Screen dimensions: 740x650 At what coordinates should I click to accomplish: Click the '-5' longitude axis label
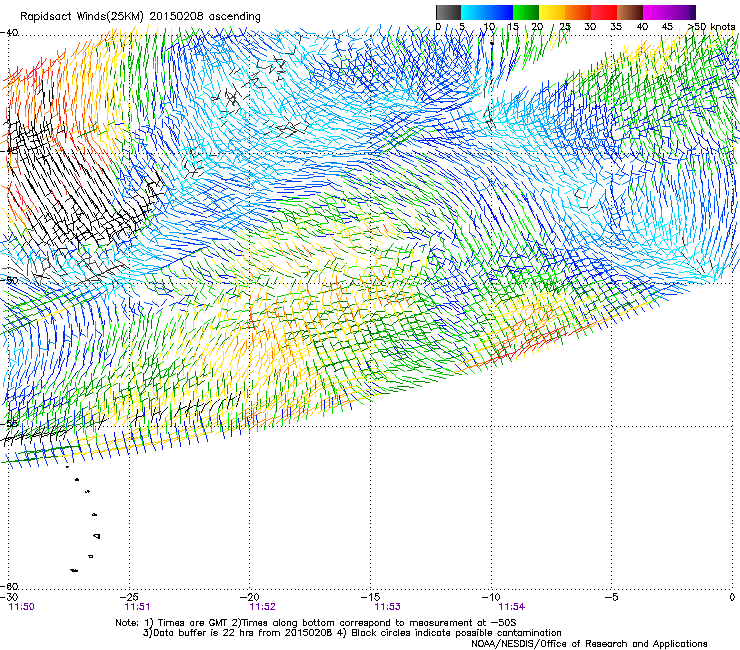(611, 597)
